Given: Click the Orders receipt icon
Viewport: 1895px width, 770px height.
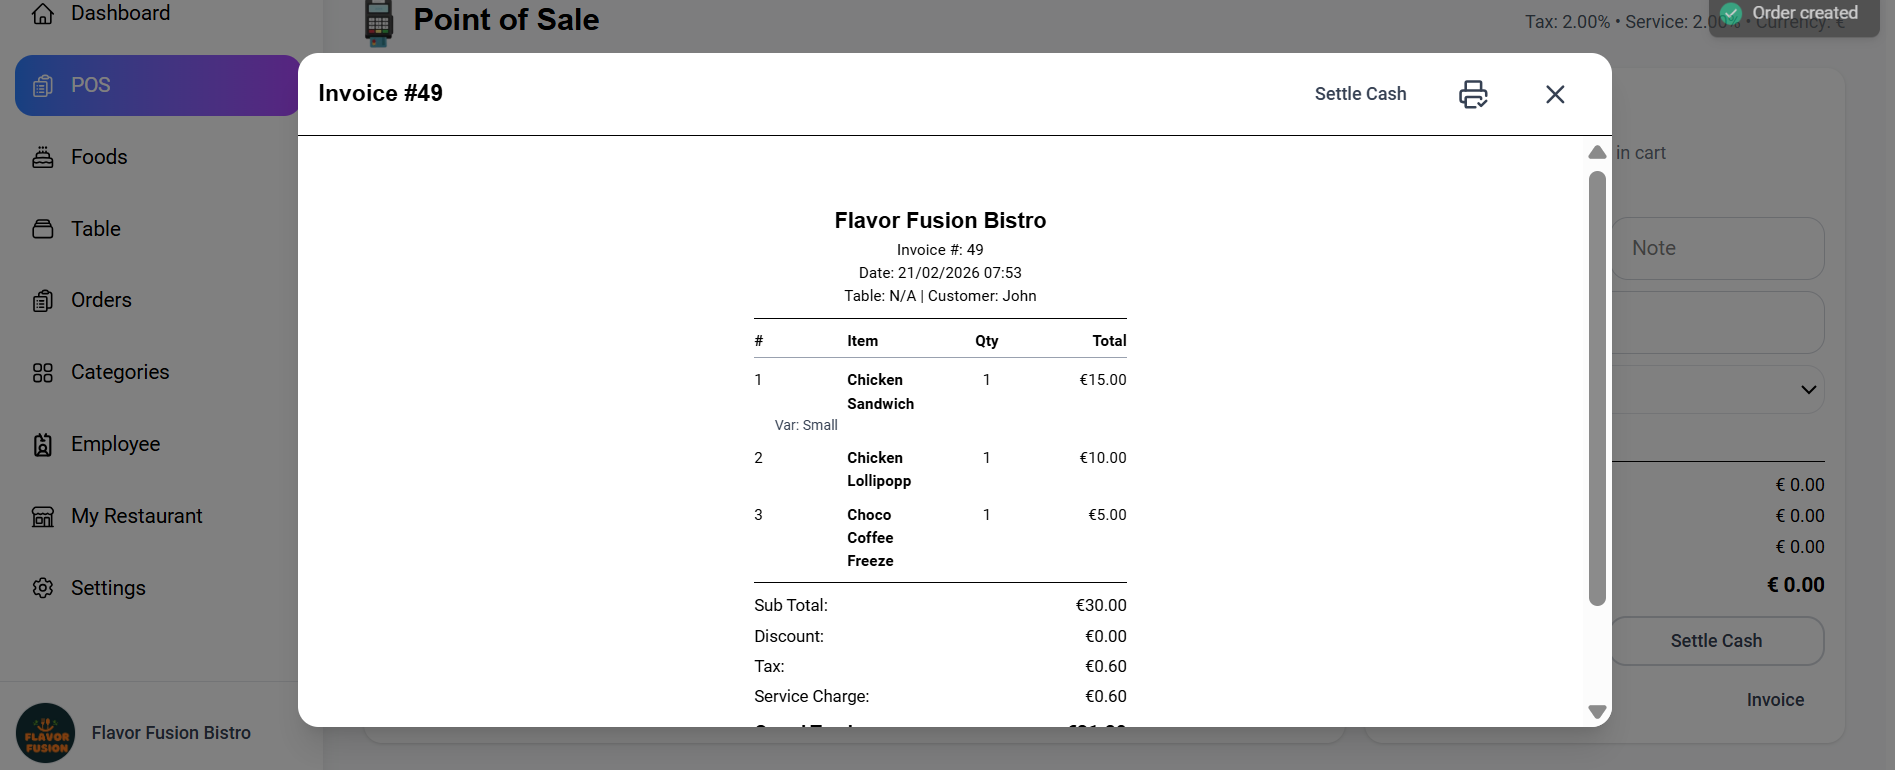Looking at the screenshot, I should [x=42, y=300].
